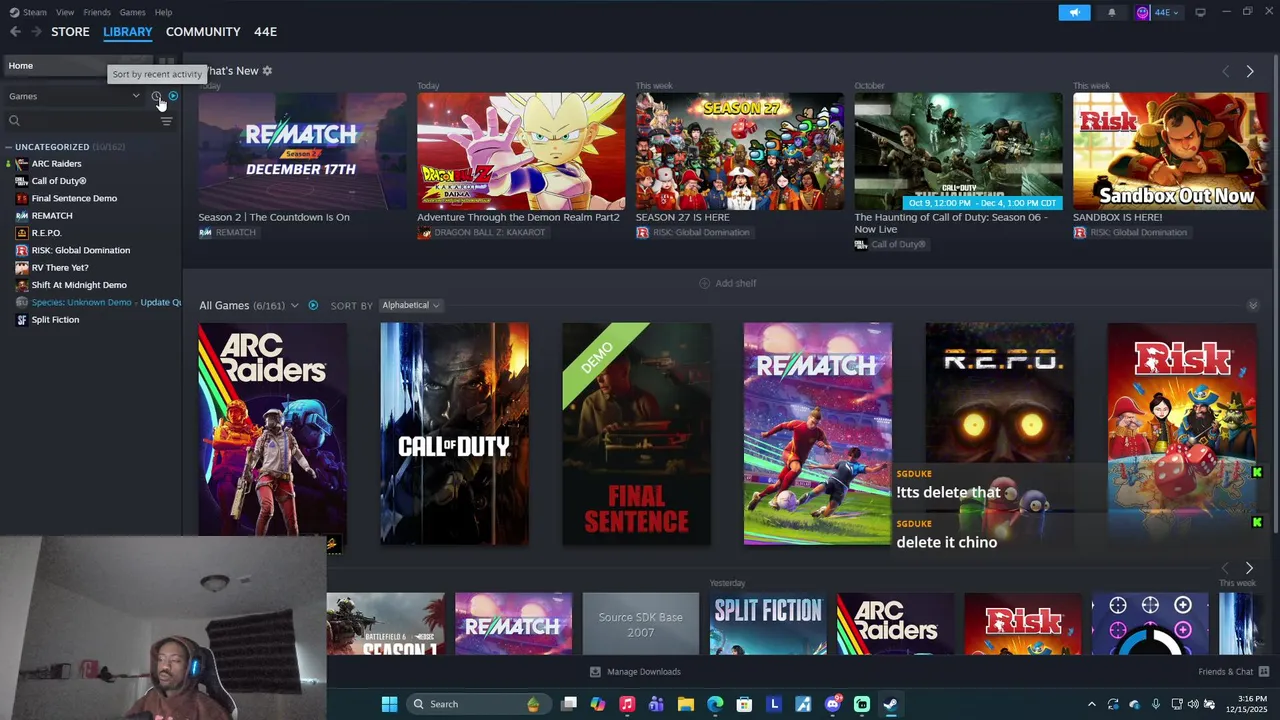Screen dimensions: 1280x720
Task: Select RISK: Global Domination in sidebar
Action: pyautogui.click(x=80, y=250)
